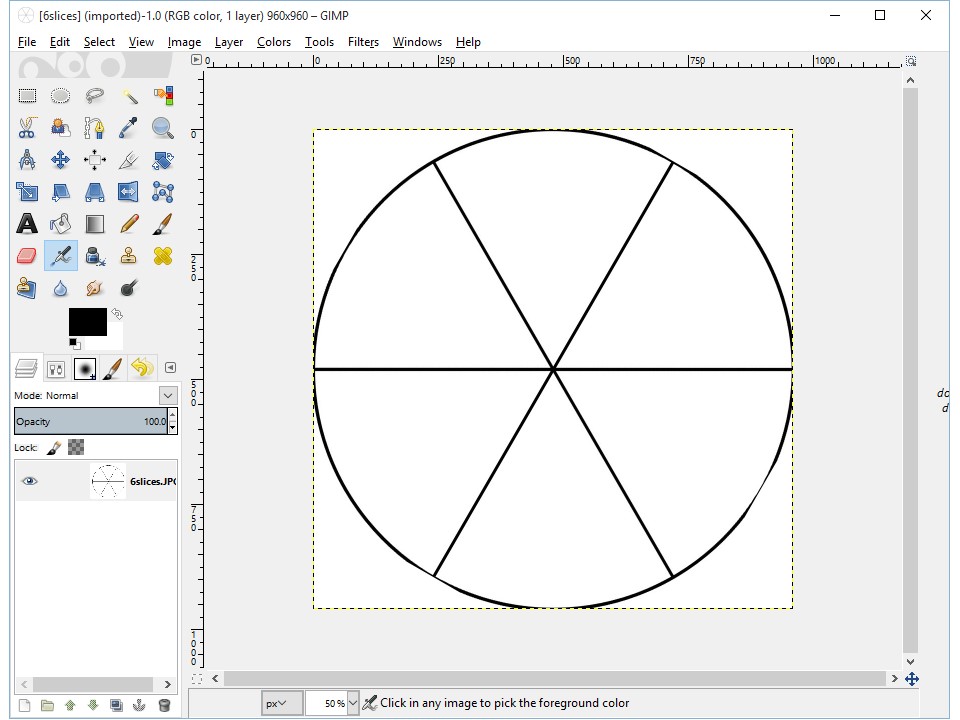Toggle zoom-on-window-resize icon above vertical scrollbar
This screenshot has width=960, height=720.
pyautogui.click(x=911, y=61)
